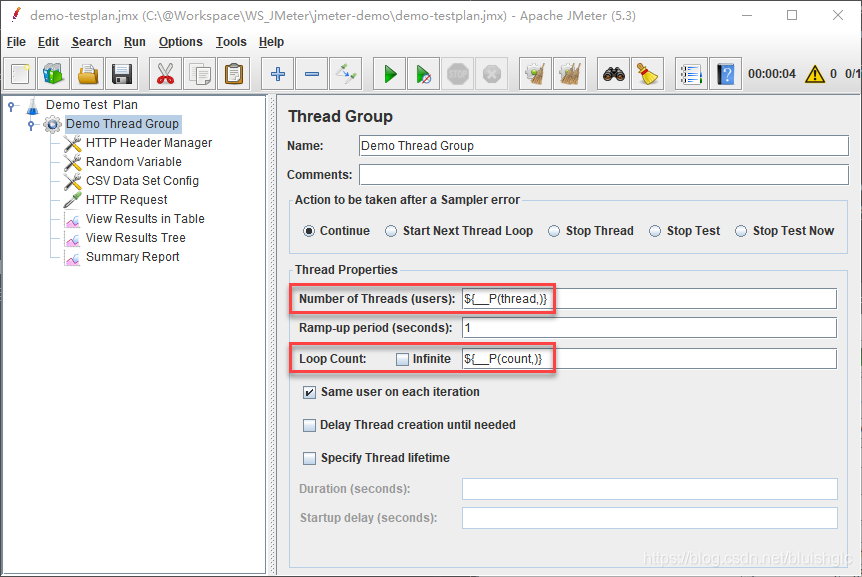Collapse the Demo Thread Group tree handle
The width and height of the screenshot is (862, 577).
click(x=31, y=125)
